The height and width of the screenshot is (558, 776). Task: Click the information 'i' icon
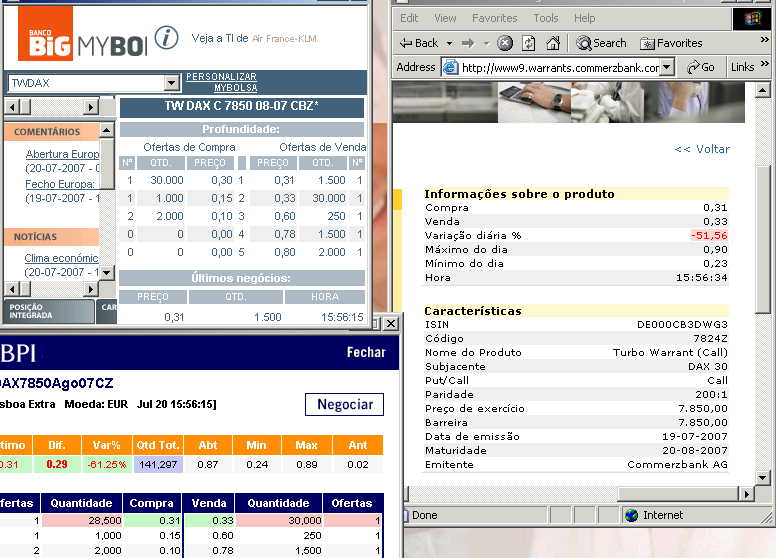coord(166,38)
